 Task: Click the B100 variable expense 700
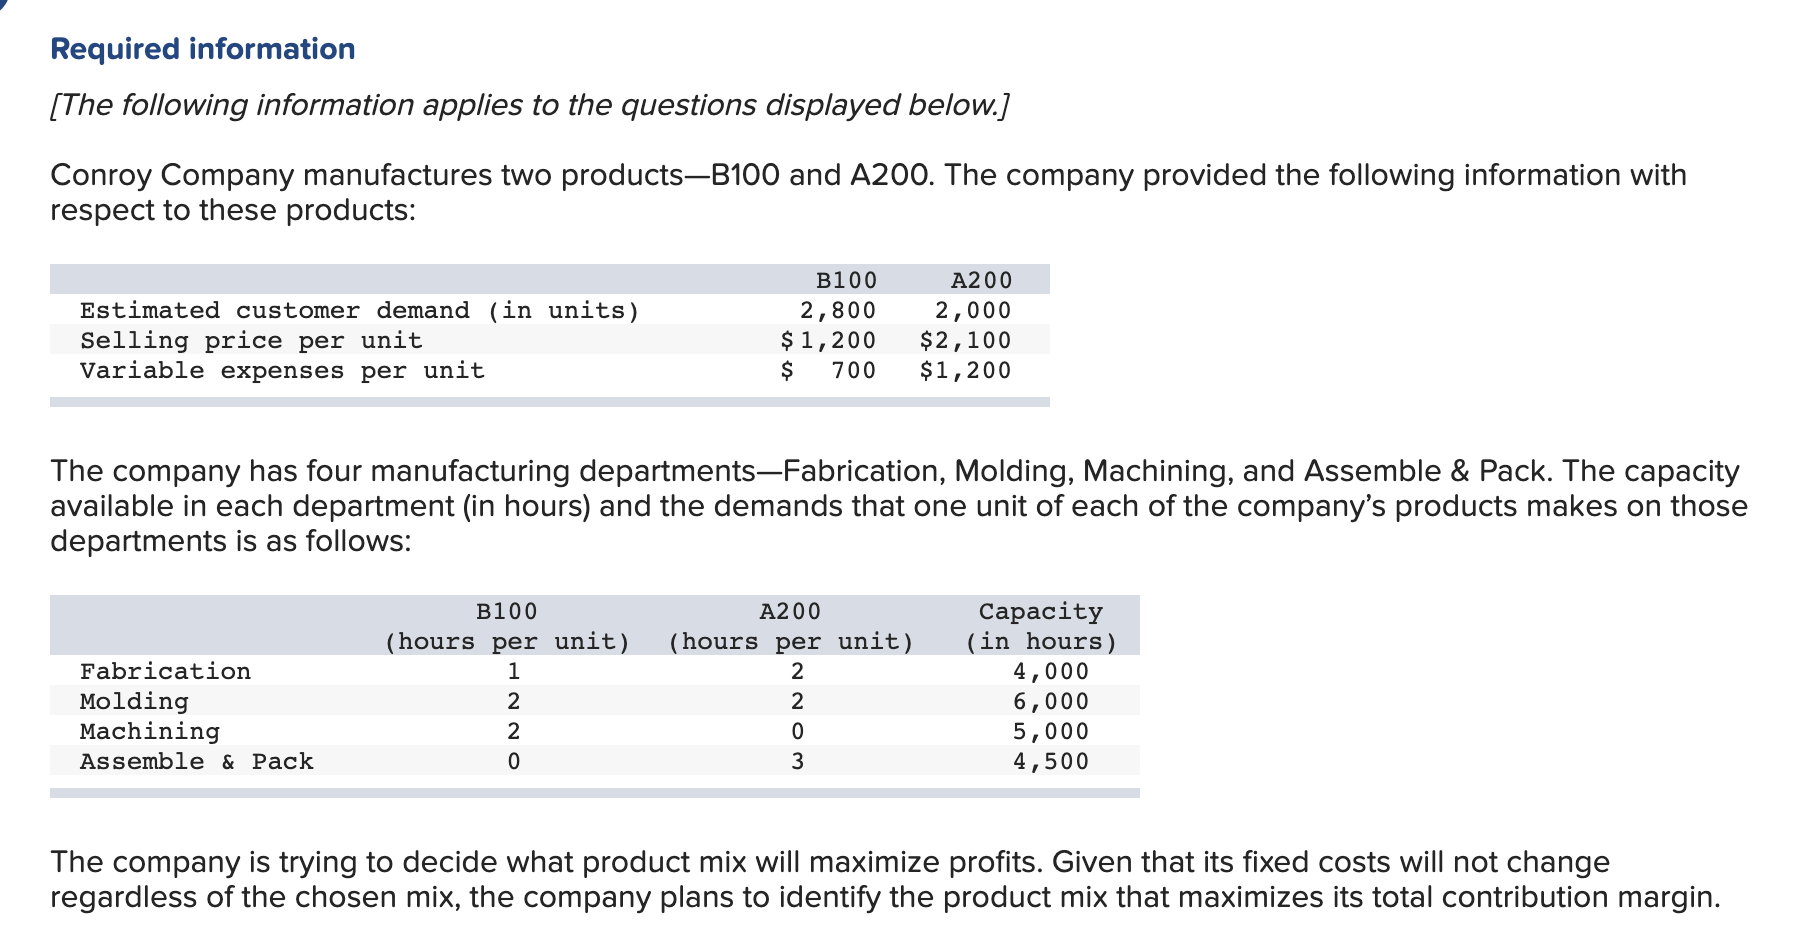(853, 370)
